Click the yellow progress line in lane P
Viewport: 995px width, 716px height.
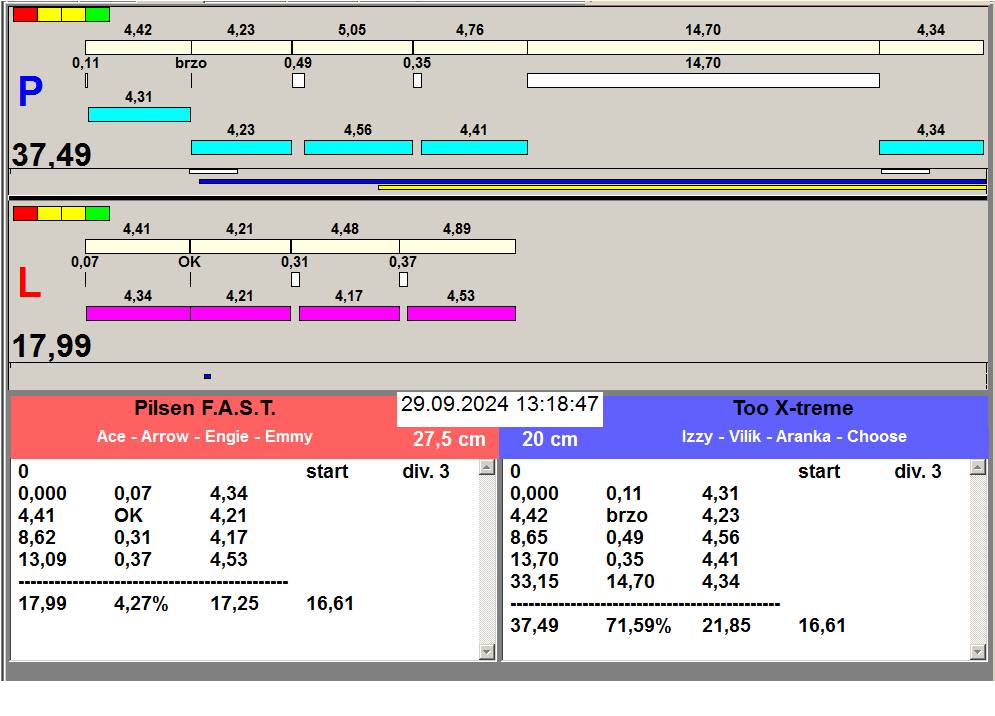[682, 188]
